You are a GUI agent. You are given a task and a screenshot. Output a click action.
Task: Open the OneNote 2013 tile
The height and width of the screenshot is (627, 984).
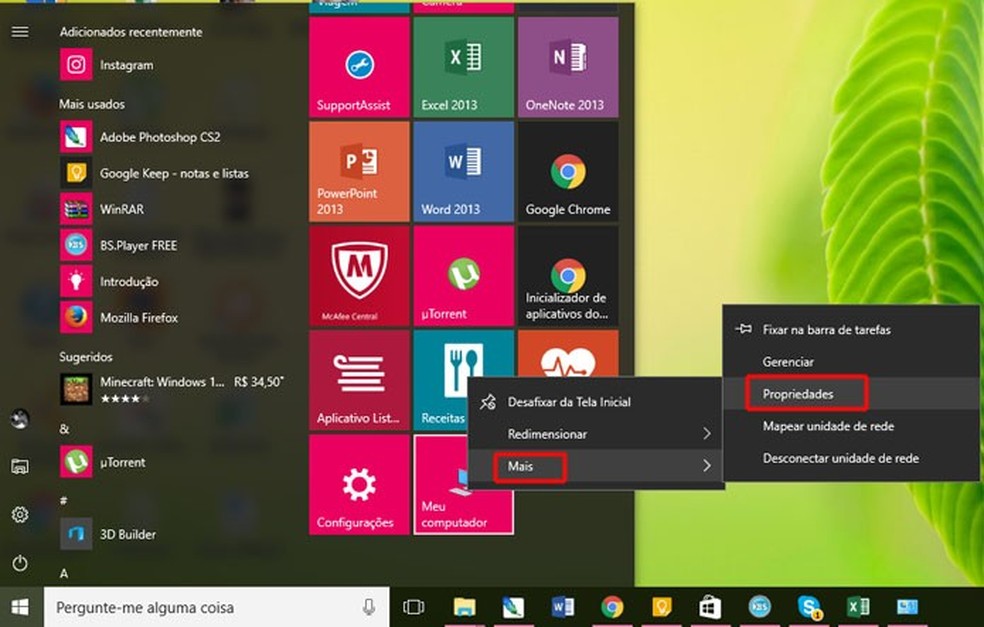[x=568, y=67]
